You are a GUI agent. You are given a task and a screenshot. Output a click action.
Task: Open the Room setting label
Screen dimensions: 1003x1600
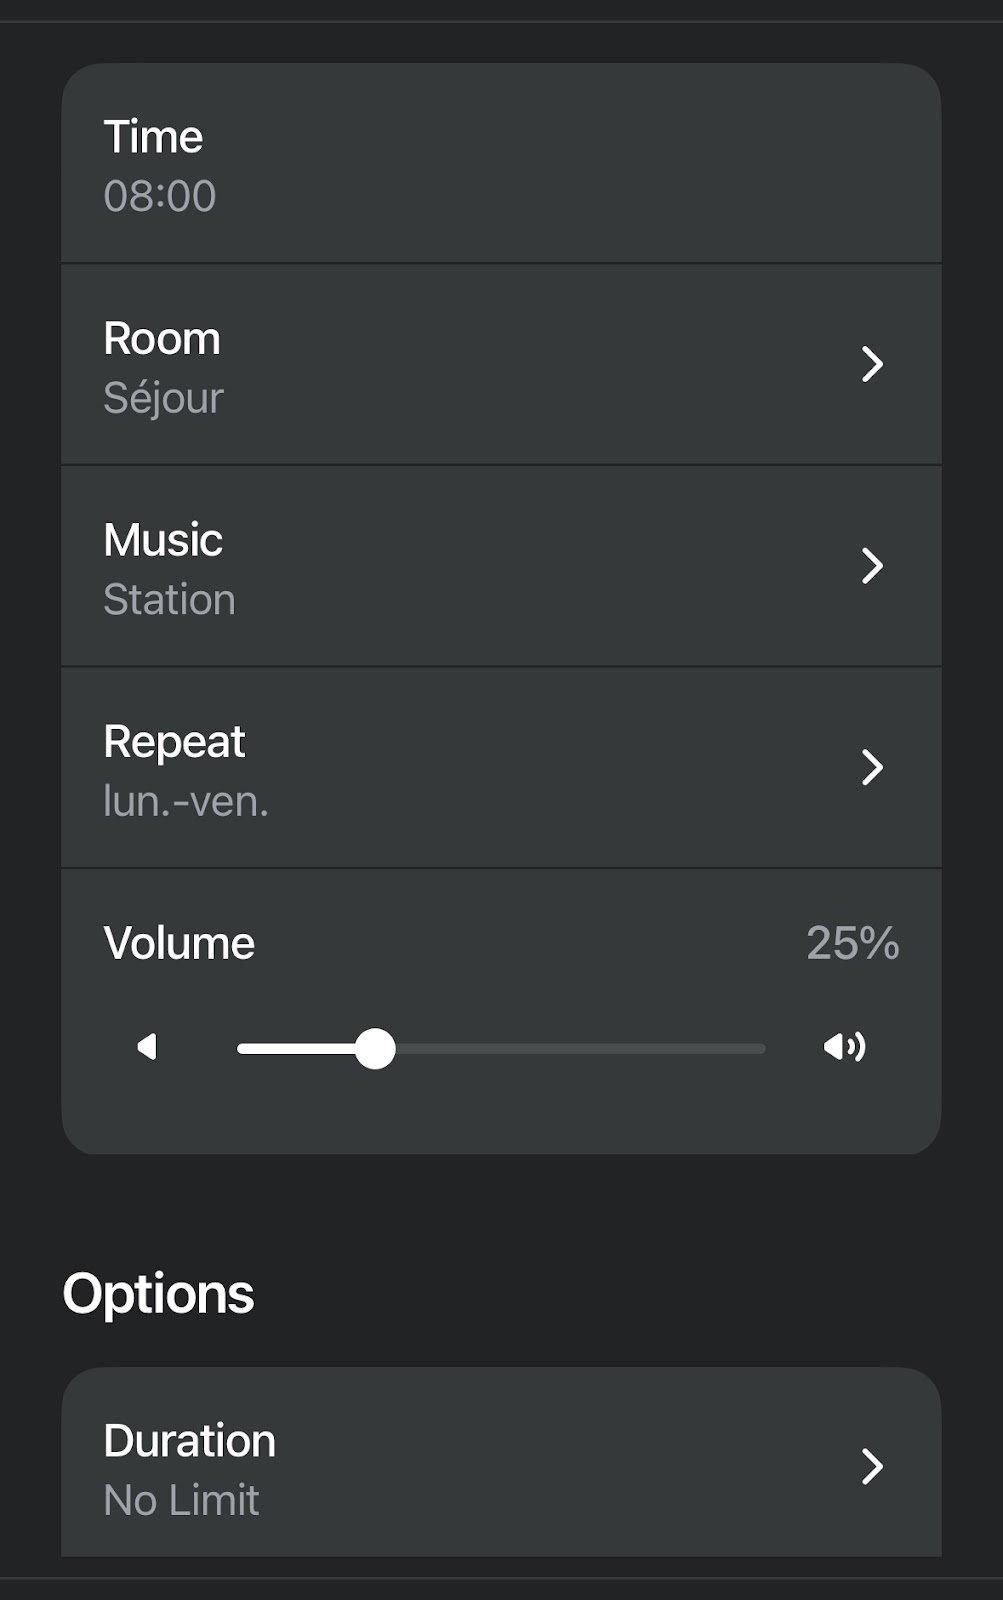[x=162, y=339]
